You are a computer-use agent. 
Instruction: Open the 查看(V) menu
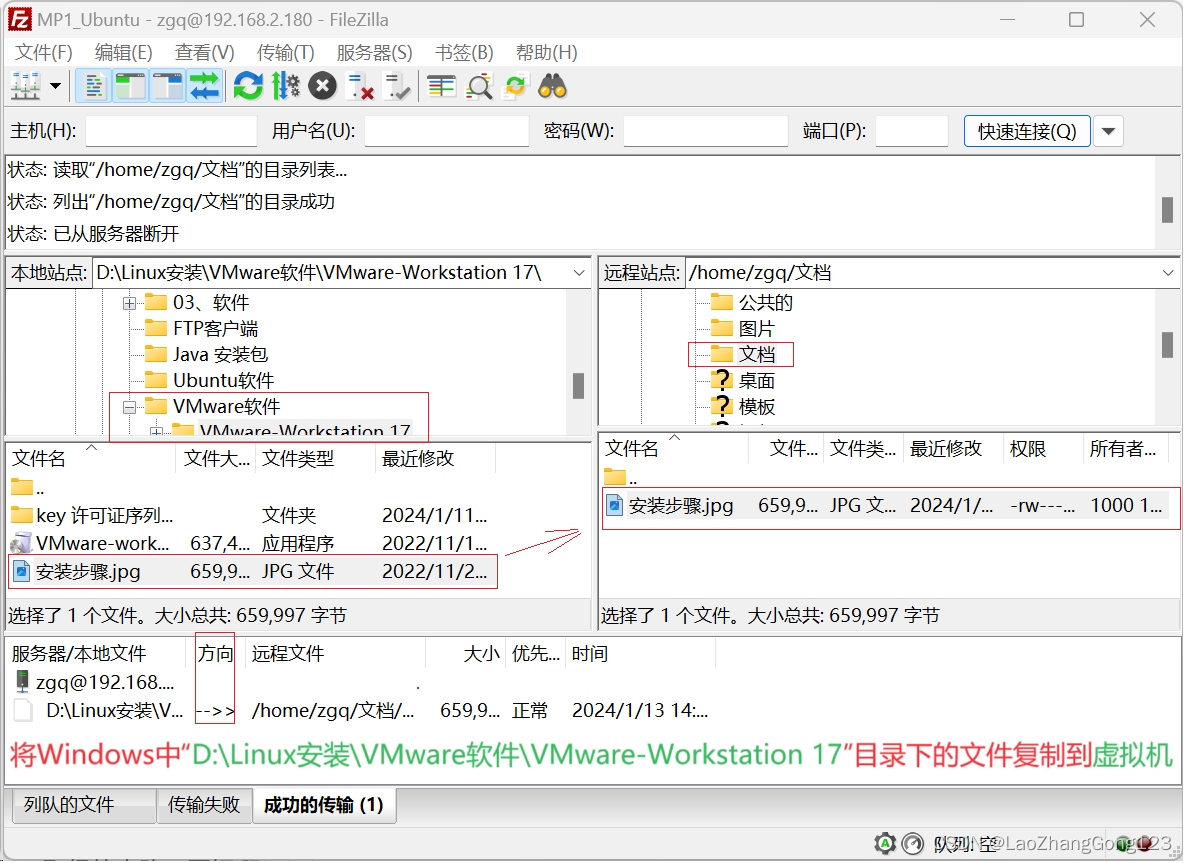(204, 52)
